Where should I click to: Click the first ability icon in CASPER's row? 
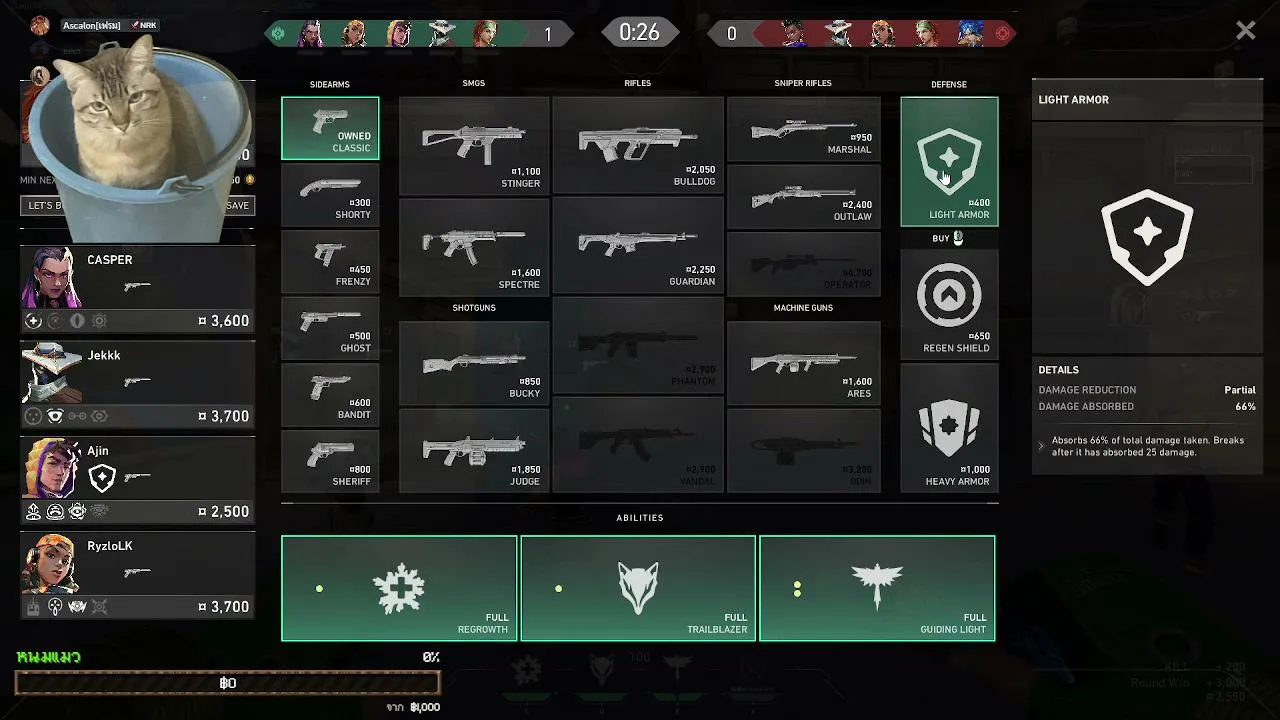click(33, 321)
